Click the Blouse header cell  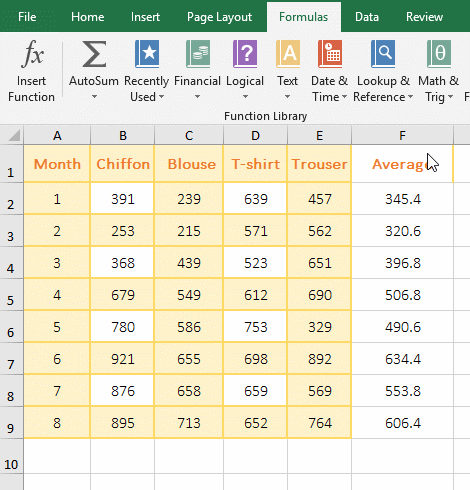[x=189, y=164]
